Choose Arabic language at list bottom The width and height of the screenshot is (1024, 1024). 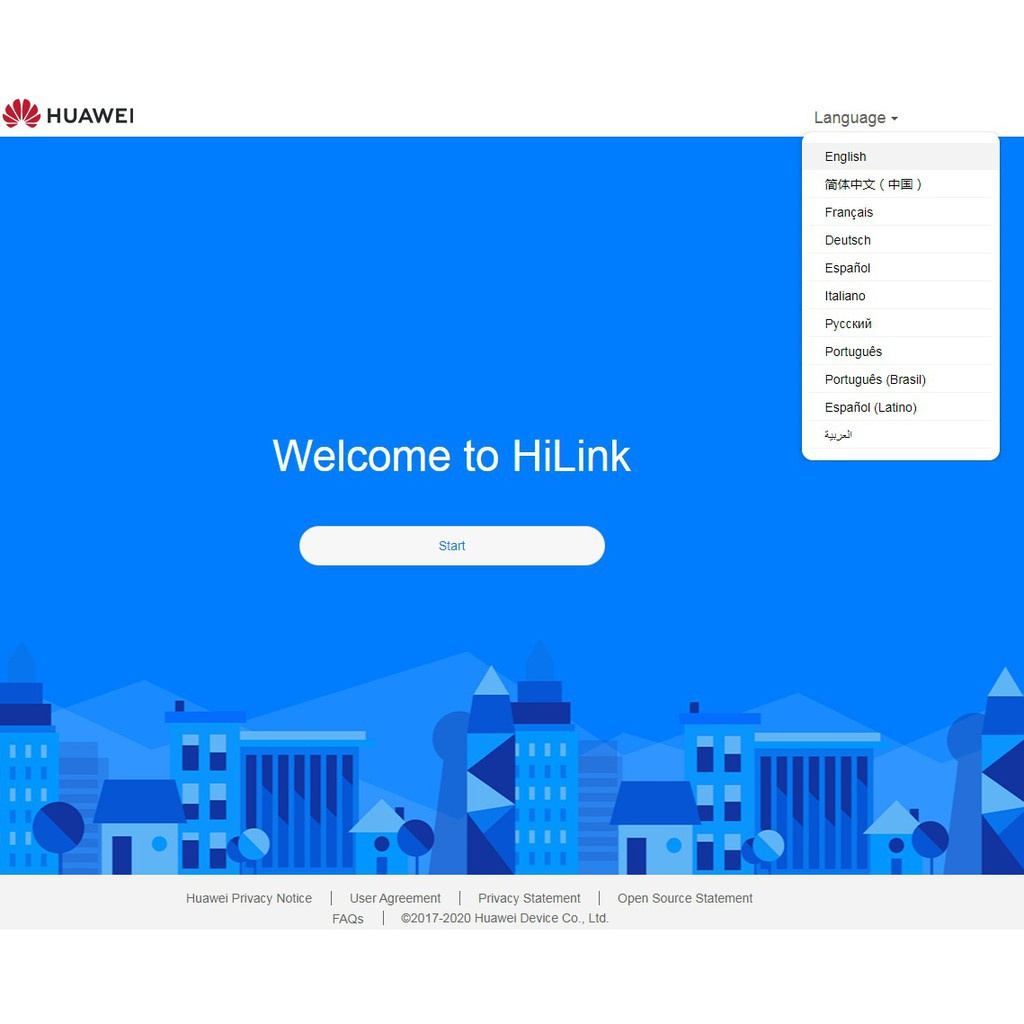click(x=838, y=435)
